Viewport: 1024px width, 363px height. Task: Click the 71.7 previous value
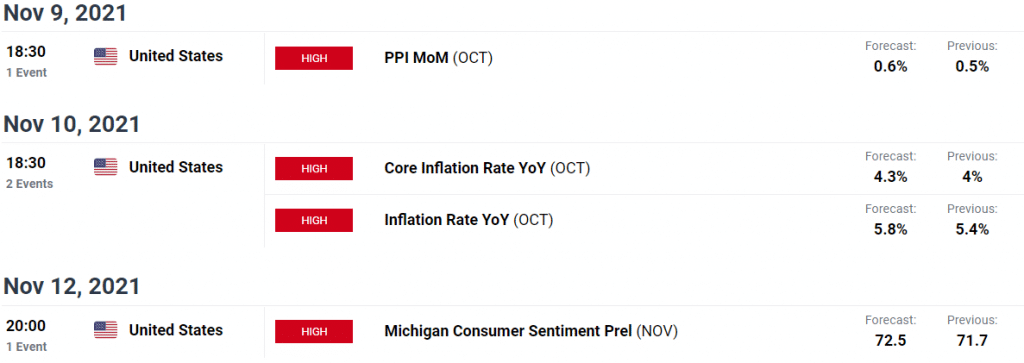(972, 340)
